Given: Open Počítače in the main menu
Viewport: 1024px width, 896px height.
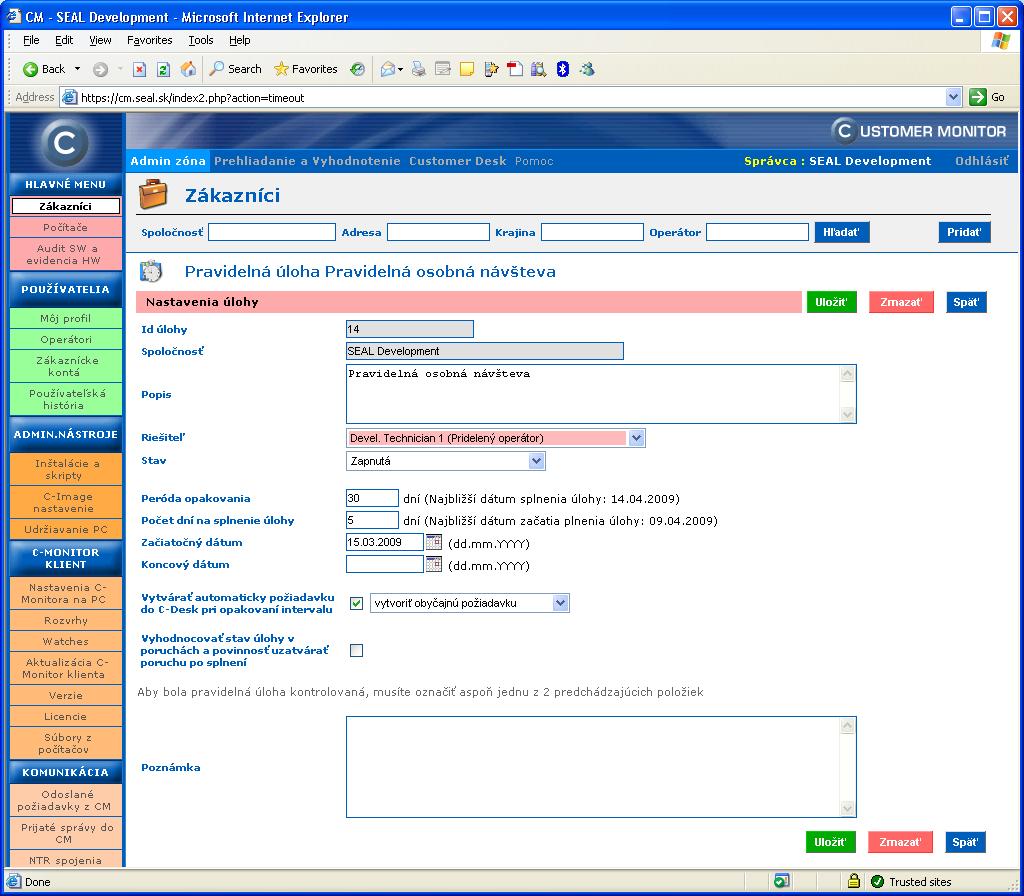Looking at the screenshot, I should [65, 227].
